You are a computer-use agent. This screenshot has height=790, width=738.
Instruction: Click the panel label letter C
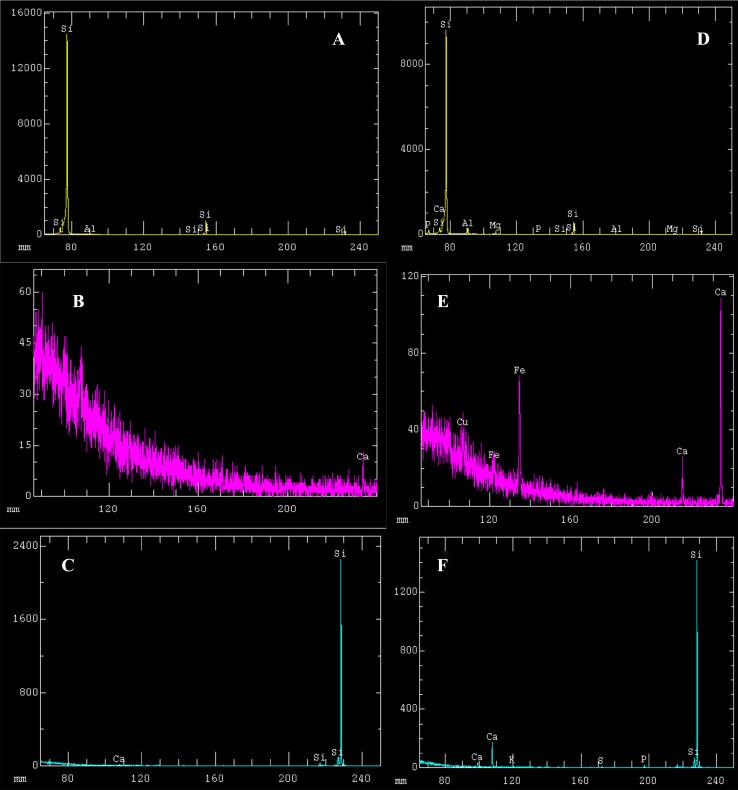[68, 565]
